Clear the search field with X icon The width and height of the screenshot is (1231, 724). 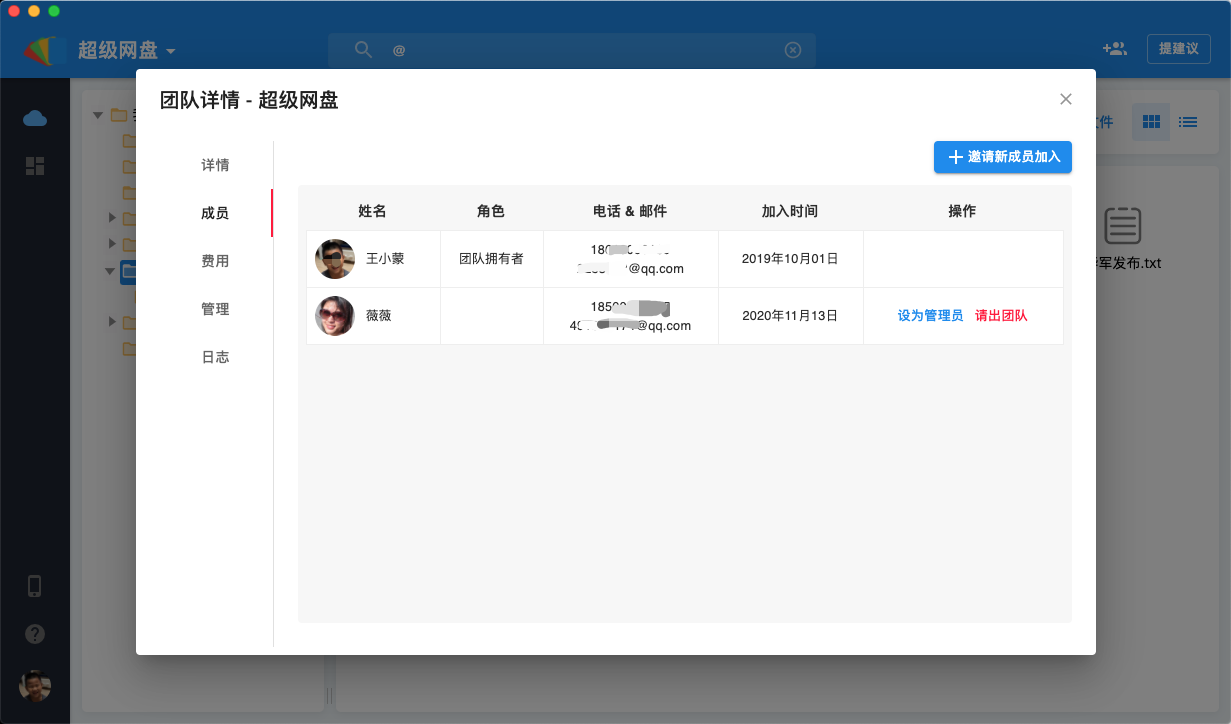793,50
